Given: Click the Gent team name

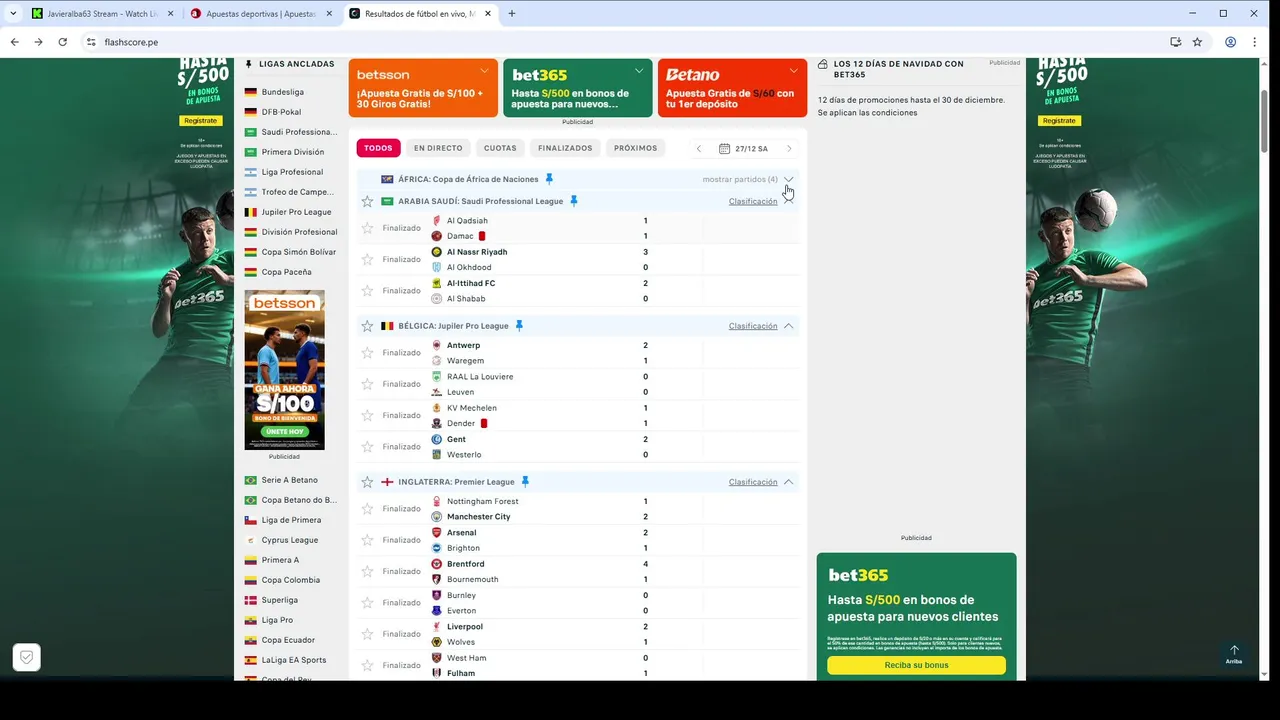Looking at the screenshot, I should pyautogui.click(x=456, y=439).
